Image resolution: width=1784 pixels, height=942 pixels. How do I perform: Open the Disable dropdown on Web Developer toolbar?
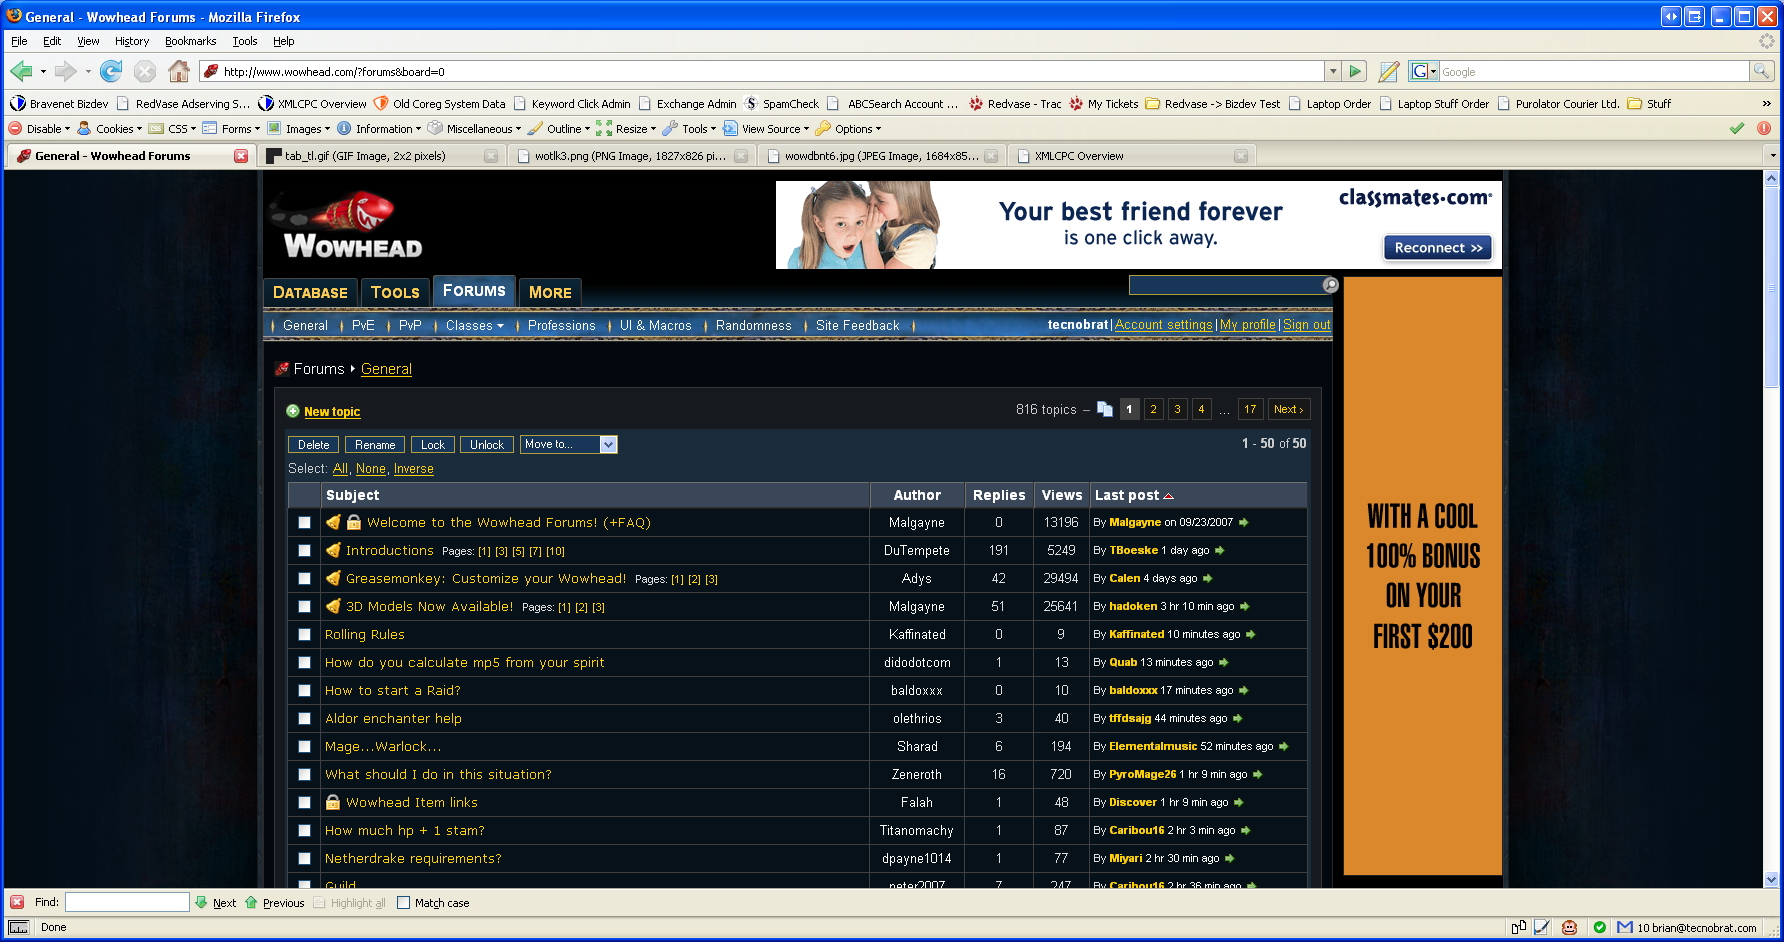click(40, 128)
